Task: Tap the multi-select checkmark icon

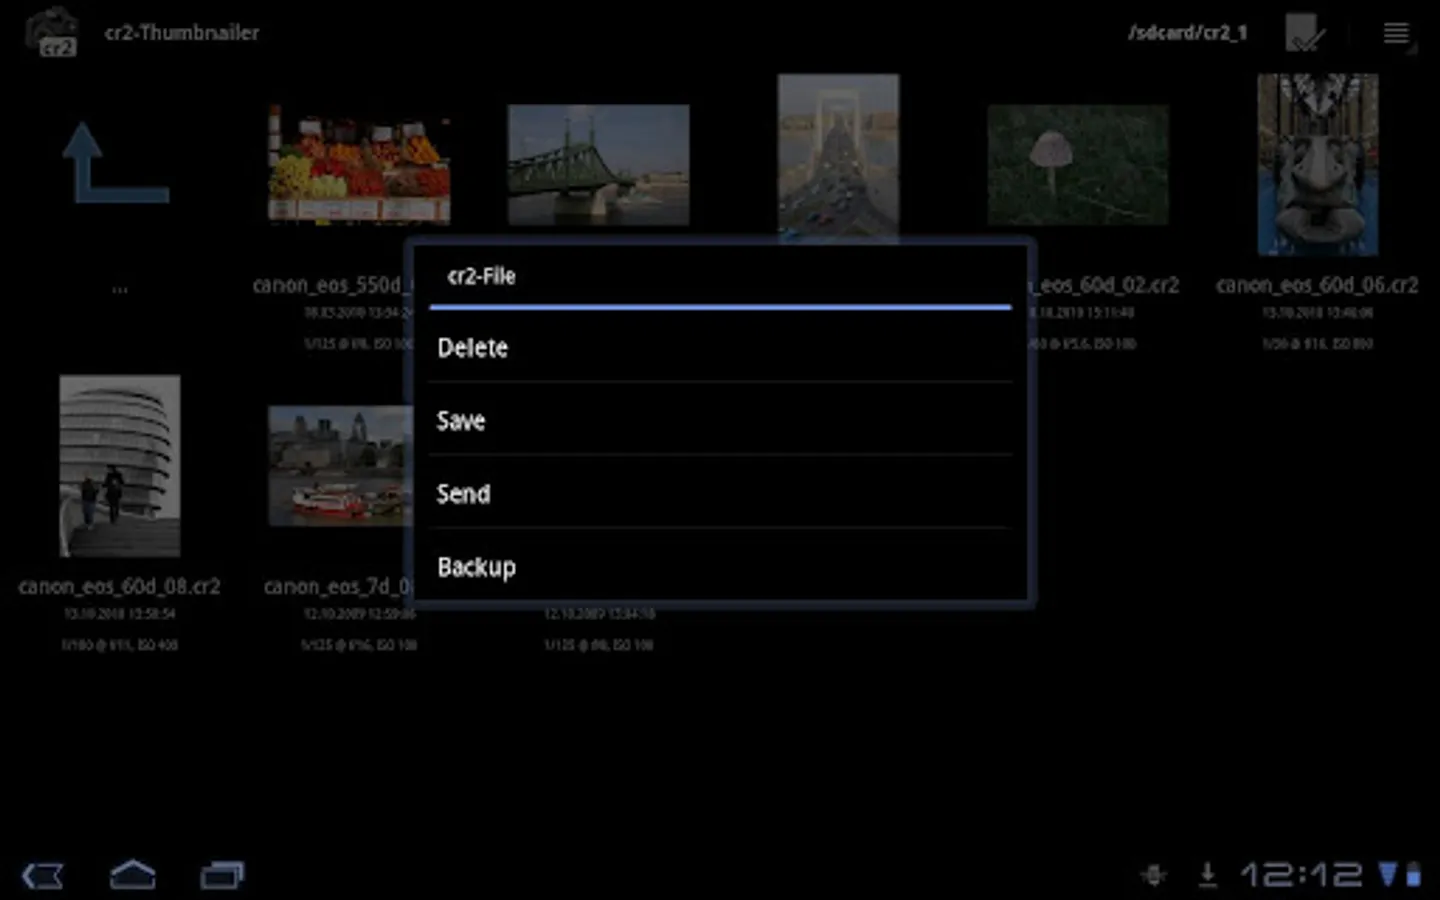Action: tap(1305, 33)
